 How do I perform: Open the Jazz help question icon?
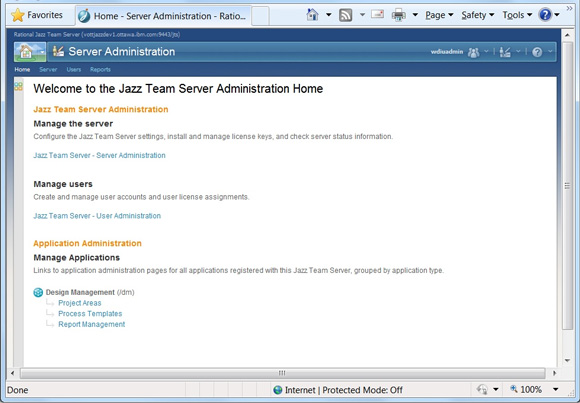(537, 52)
